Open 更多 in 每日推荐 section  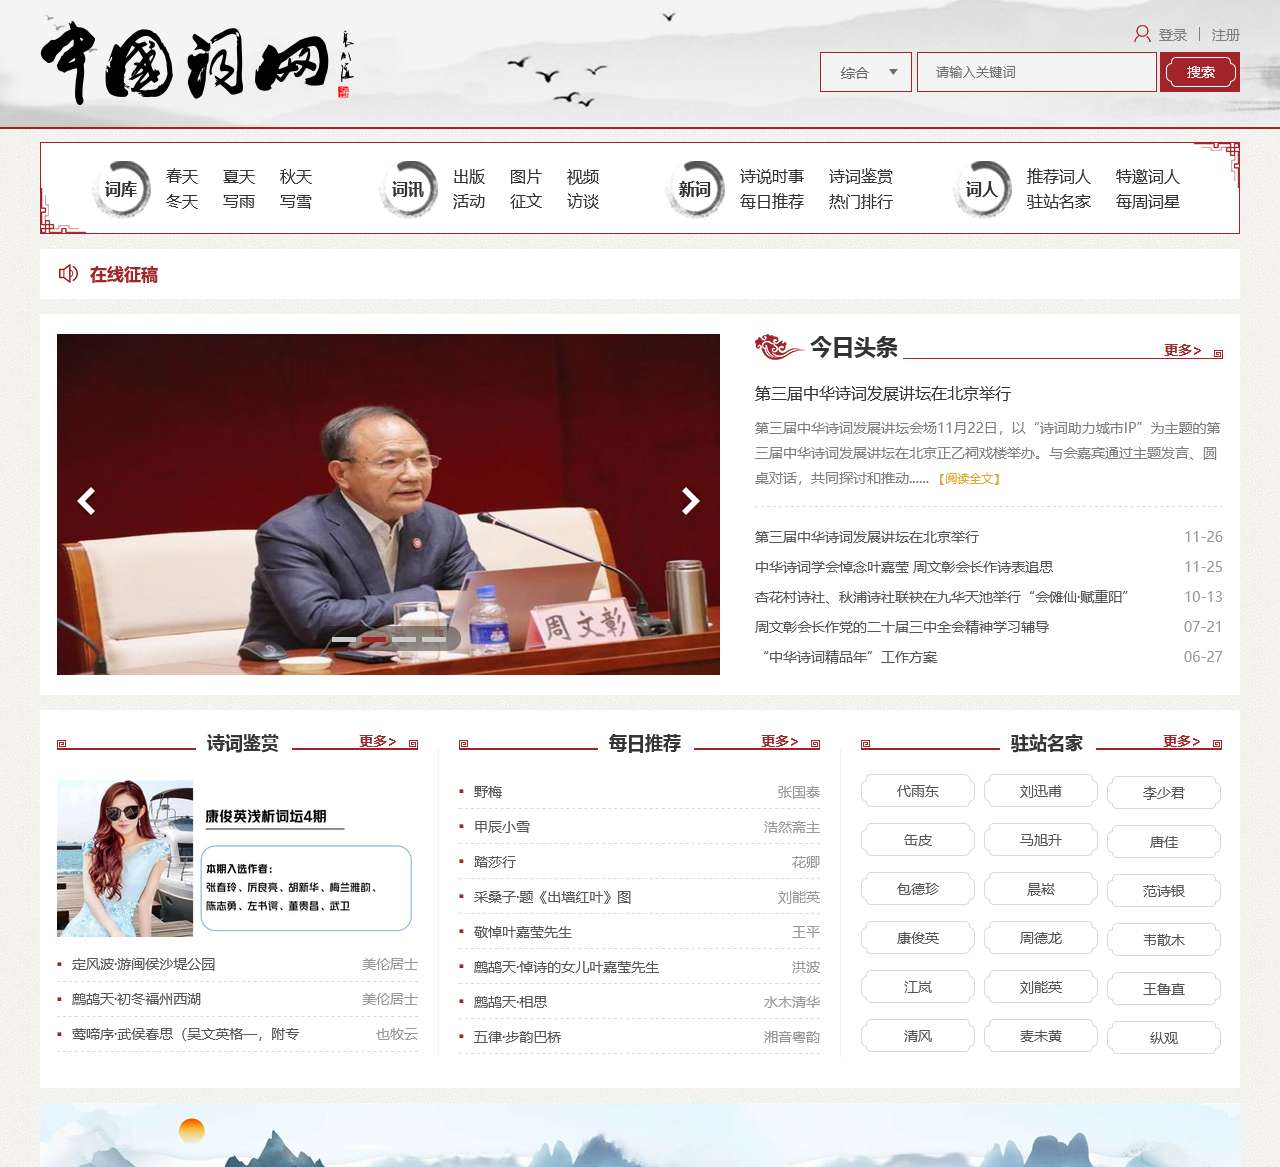click(780, 741)
